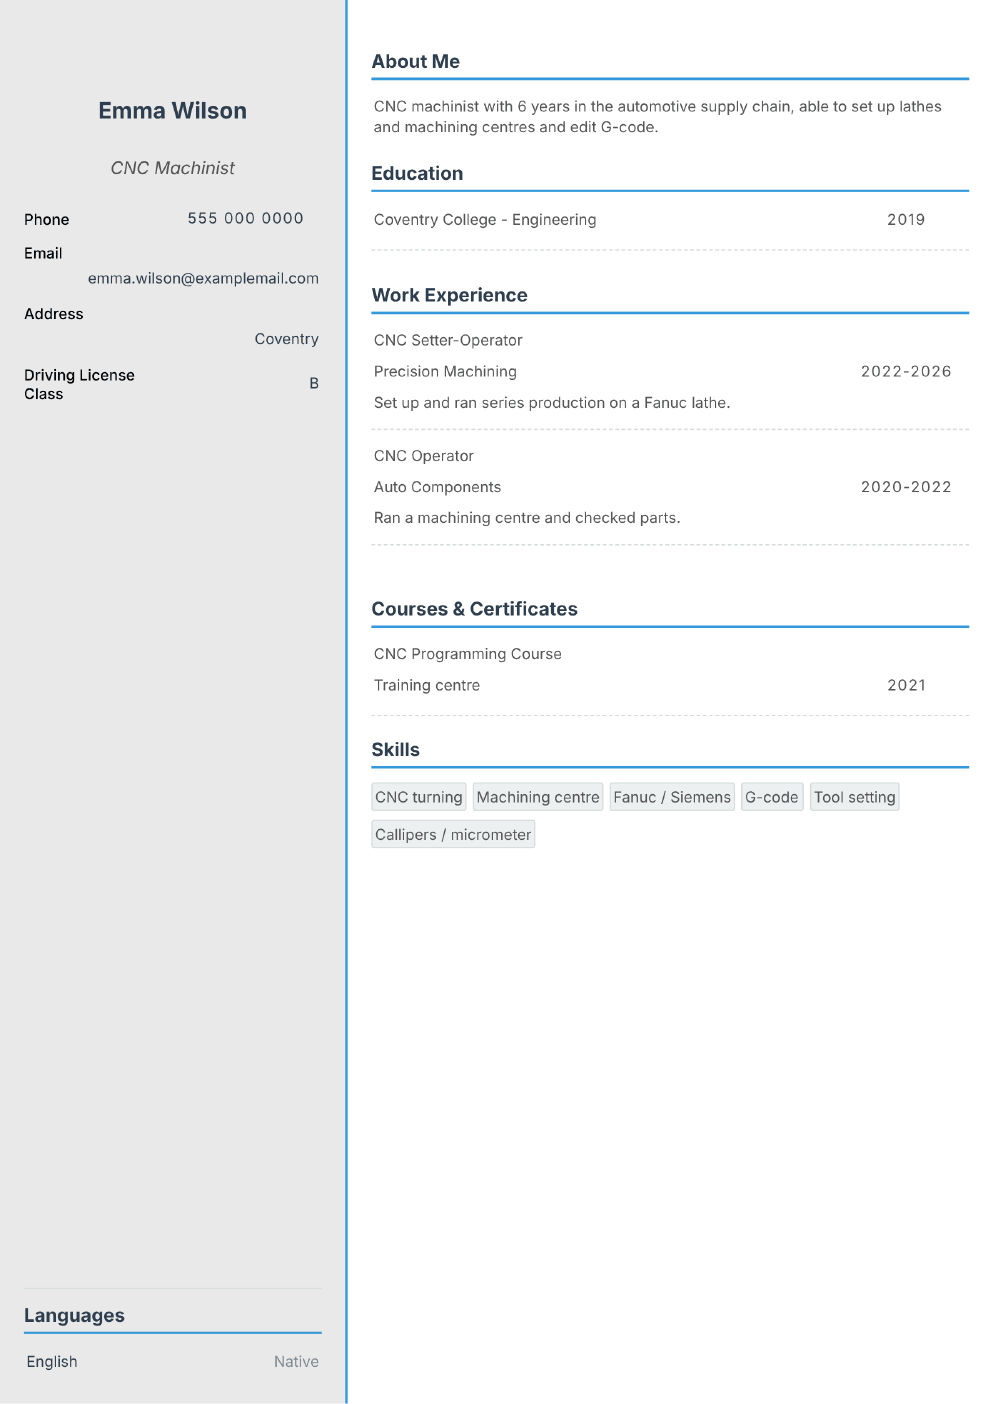Click the About Me heading

(415, 61)
